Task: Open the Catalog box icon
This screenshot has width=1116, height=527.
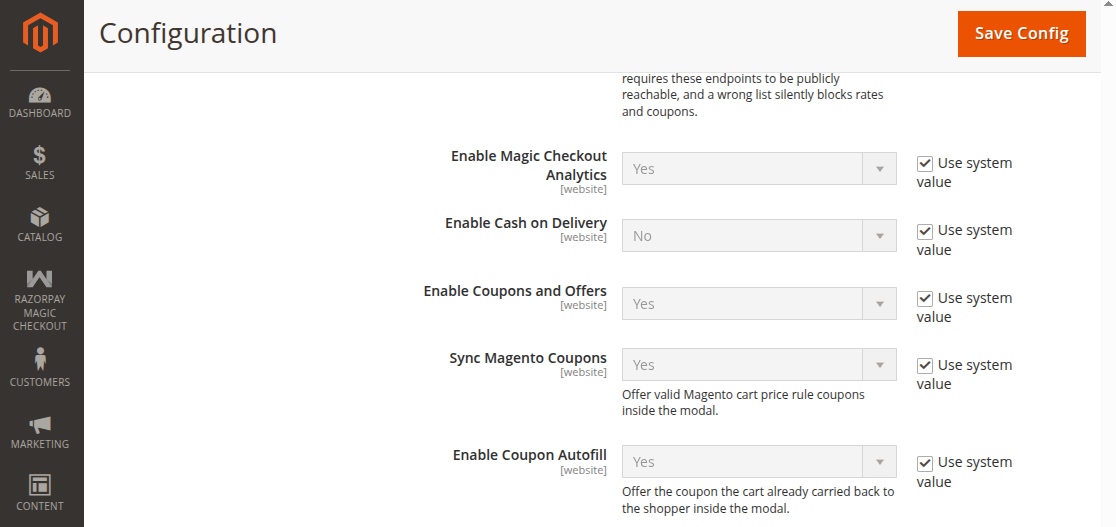Action: tap(40, 217)
